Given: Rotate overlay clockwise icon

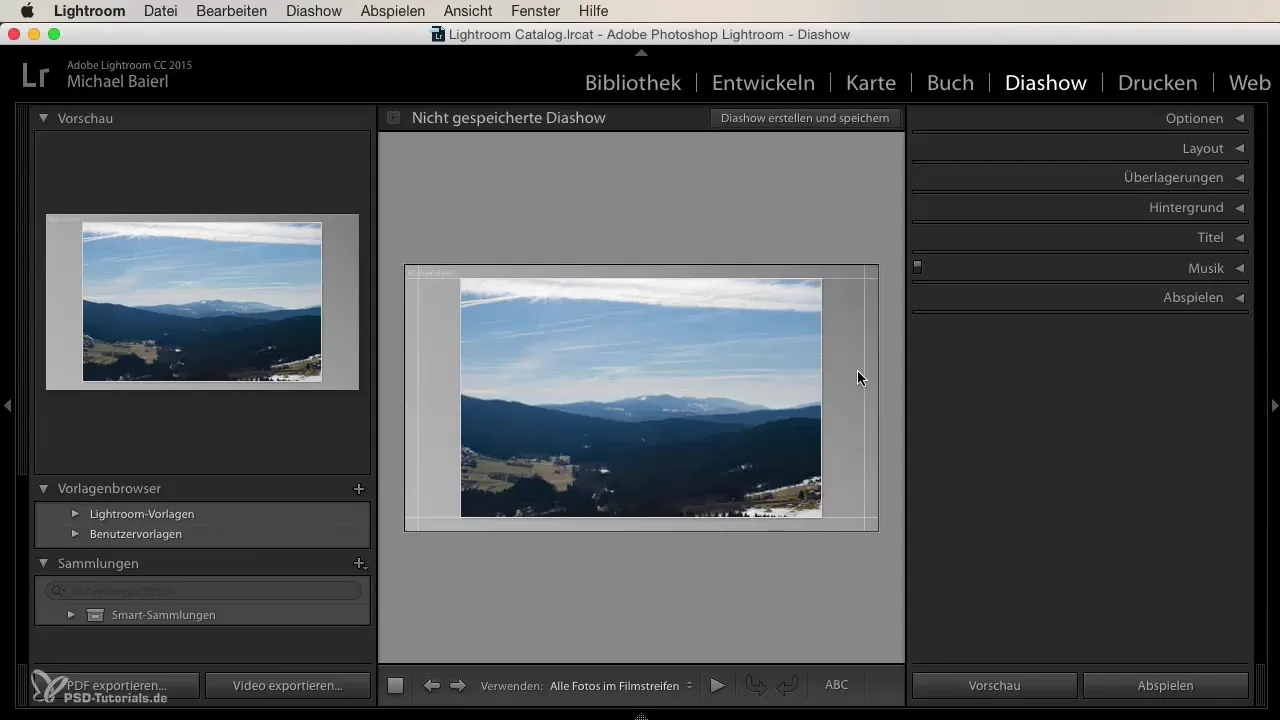Looking at the screenshot, I should 788,686.
